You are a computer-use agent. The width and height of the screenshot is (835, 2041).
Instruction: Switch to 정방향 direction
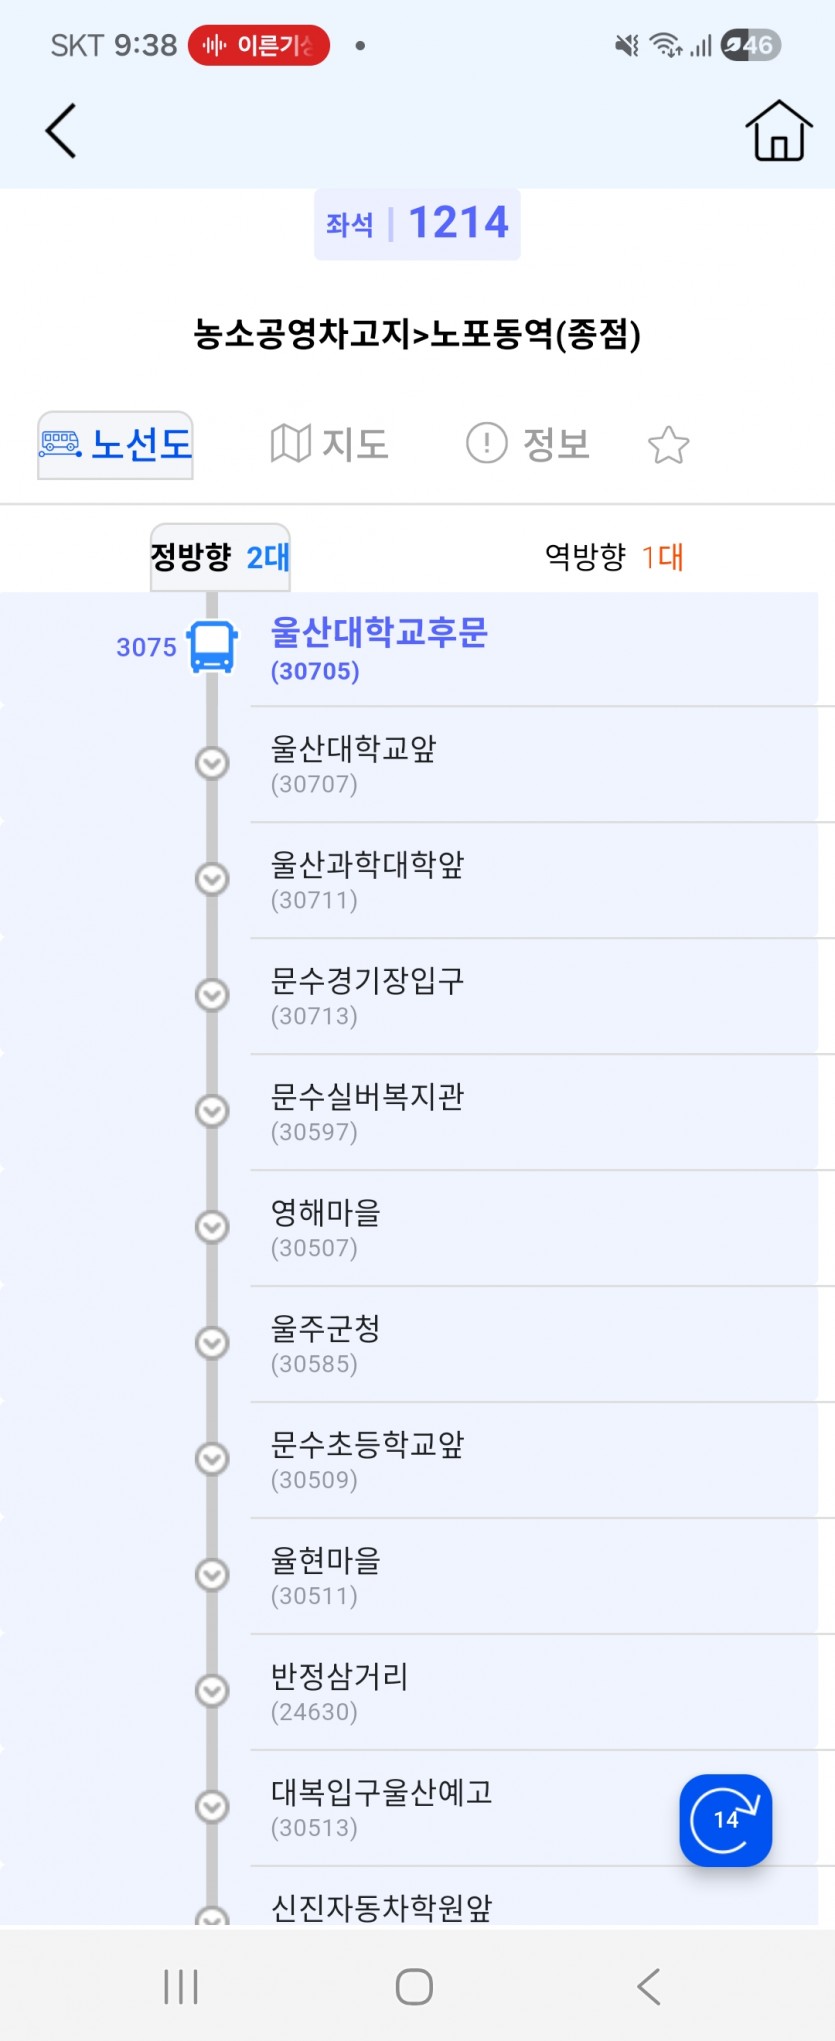pyautogui.click(x=220, y=557)
